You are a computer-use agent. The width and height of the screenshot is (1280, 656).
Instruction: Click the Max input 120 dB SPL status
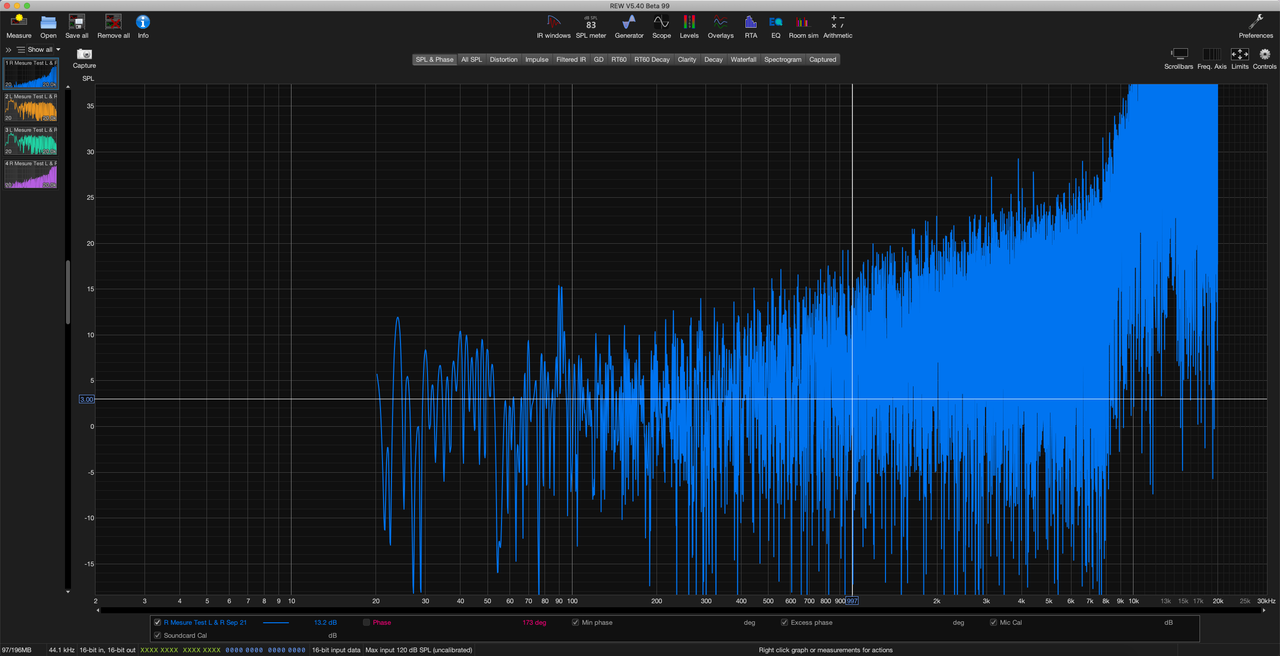[419, 650]
